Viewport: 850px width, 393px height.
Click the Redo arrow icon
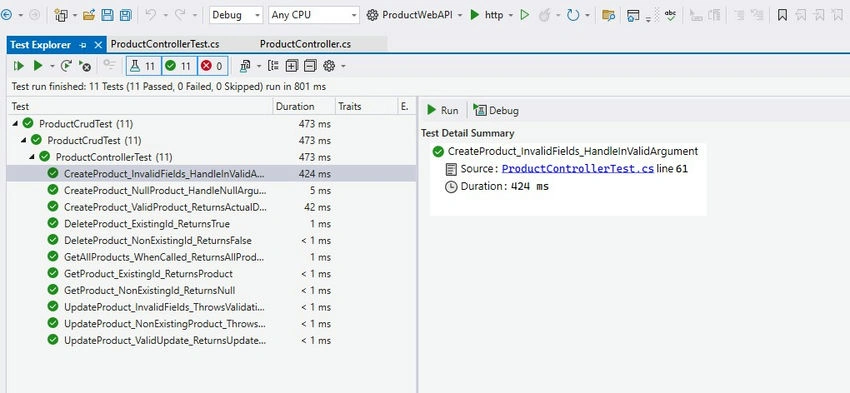[x=179, y=15]
